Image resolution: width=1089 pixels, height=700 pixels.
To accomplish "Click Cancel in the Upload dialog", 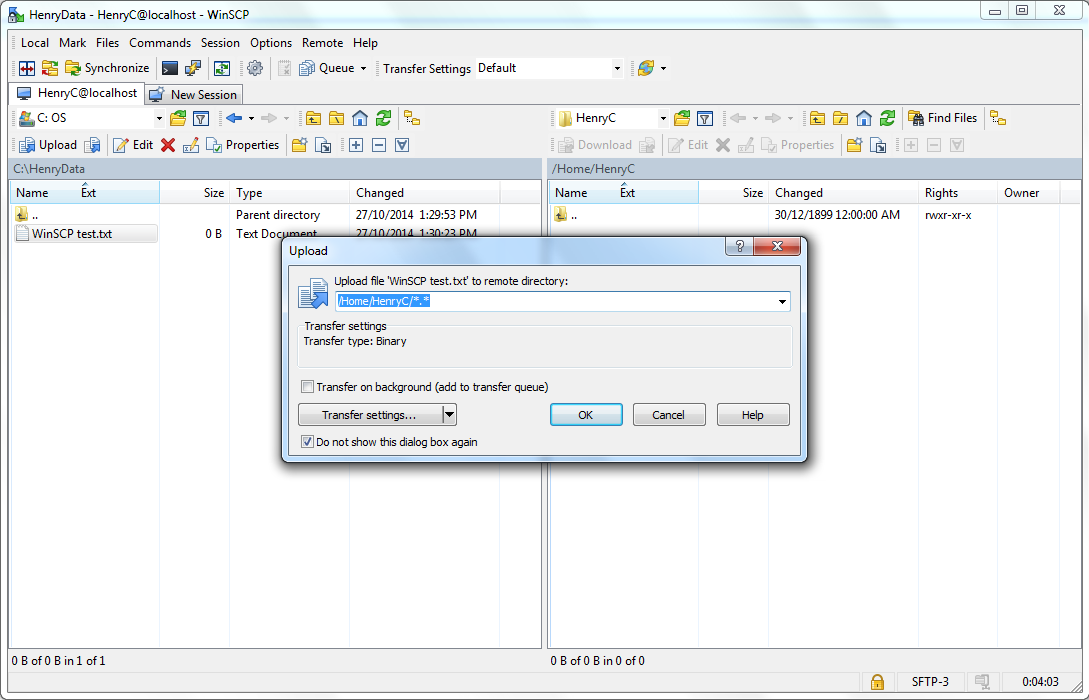I will point(669,415).
